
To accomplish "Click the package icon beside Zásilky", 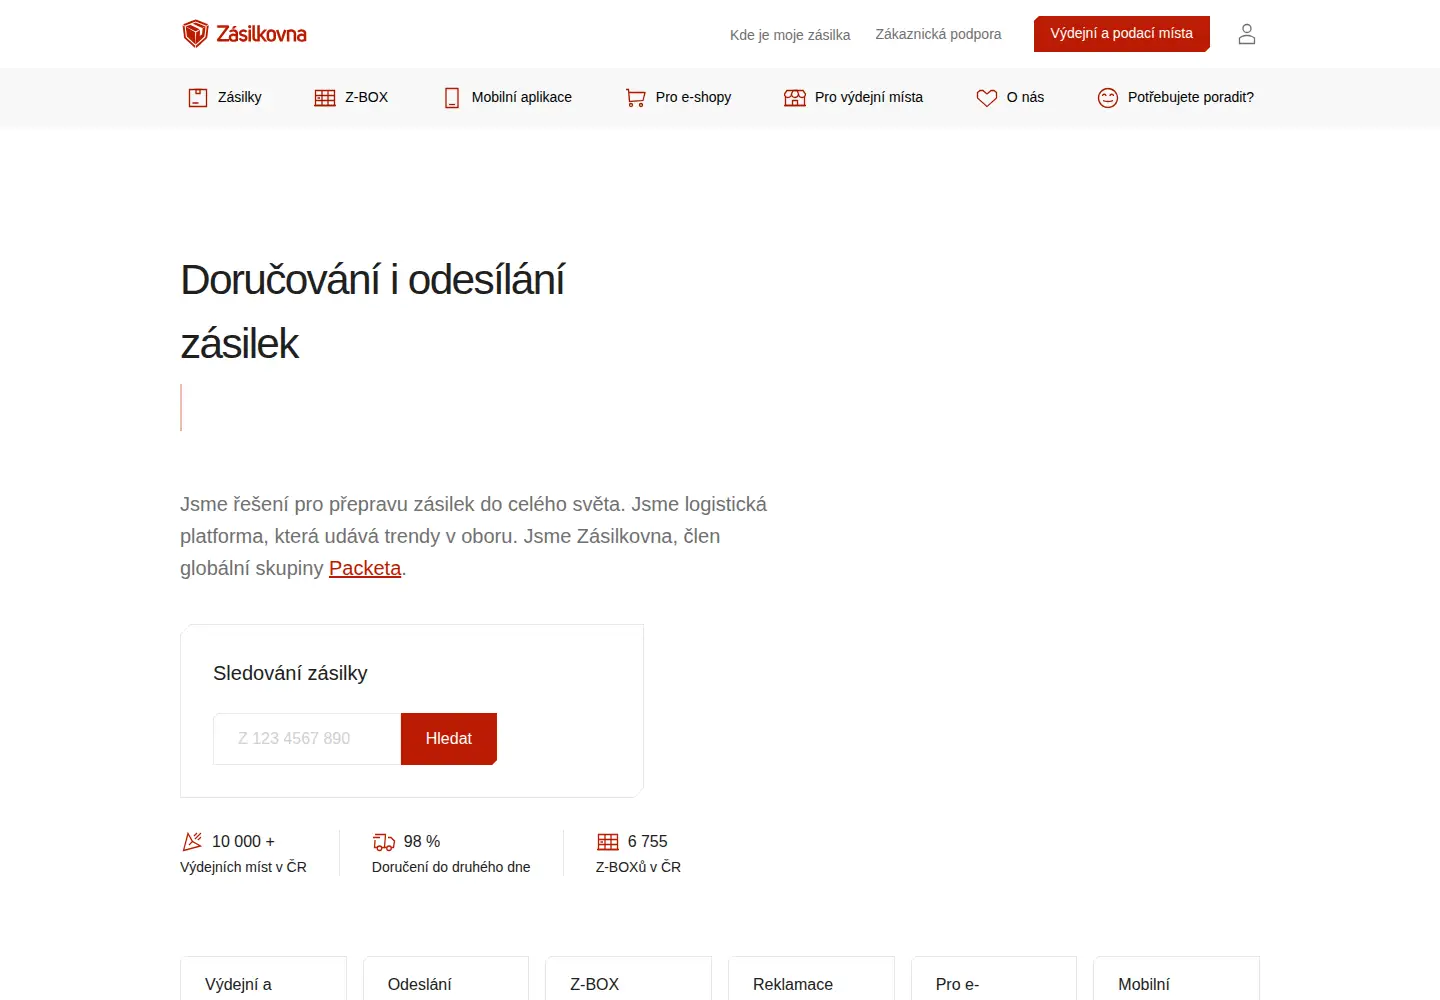I will [x=197, y=97].
